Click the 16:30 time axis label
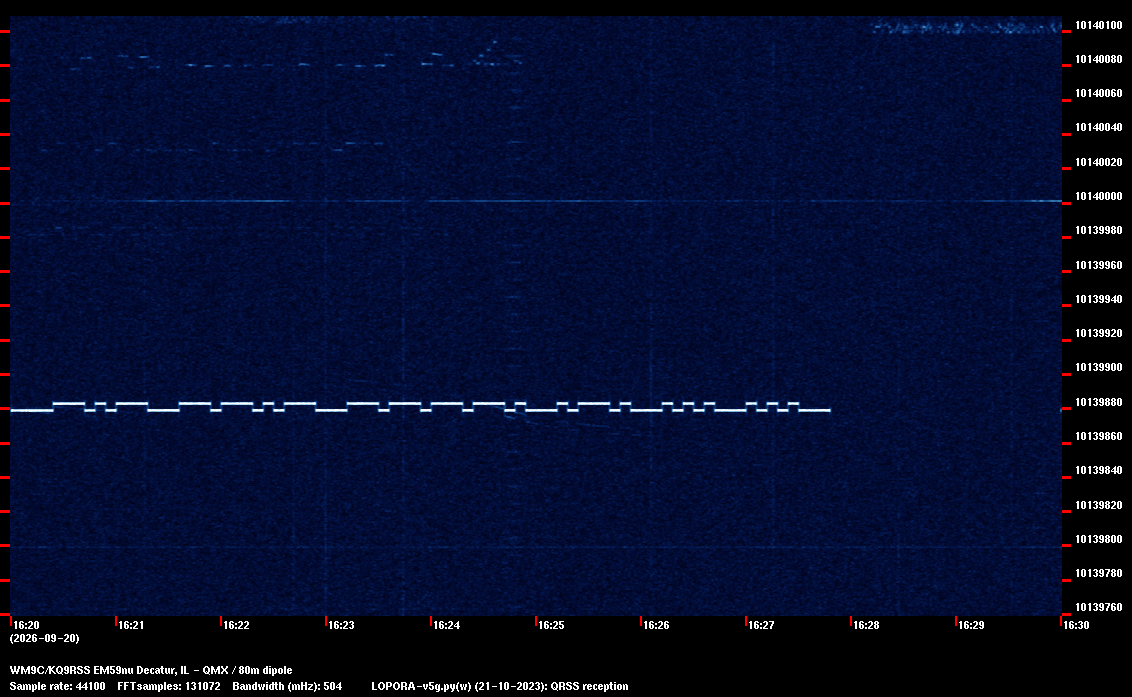The width and height of the screenshot is (1132, 697). 1076,625
